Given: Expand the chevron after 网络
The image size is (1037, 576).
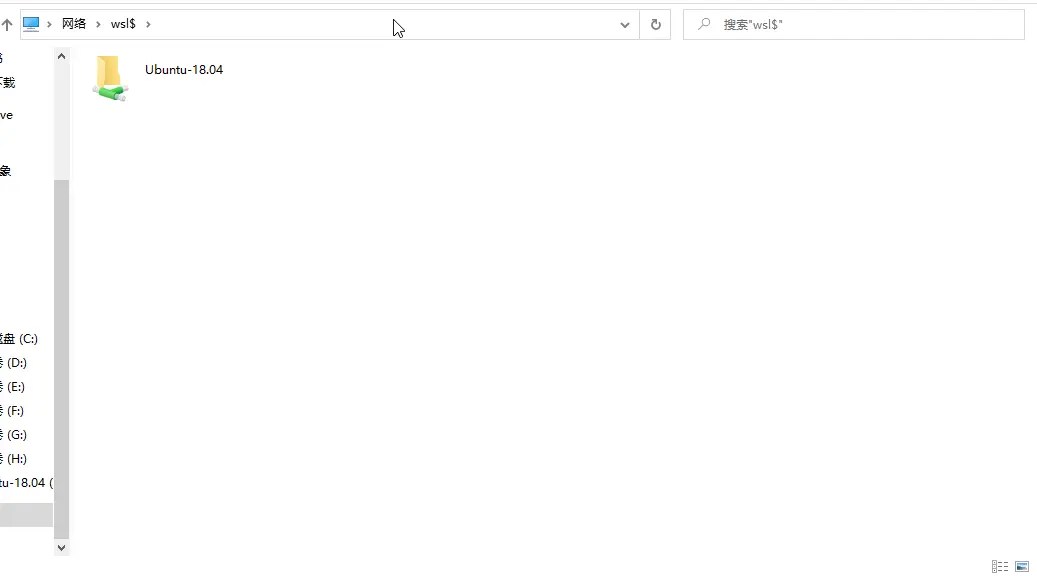Looking at the screenshot, I should click(98, 24).
